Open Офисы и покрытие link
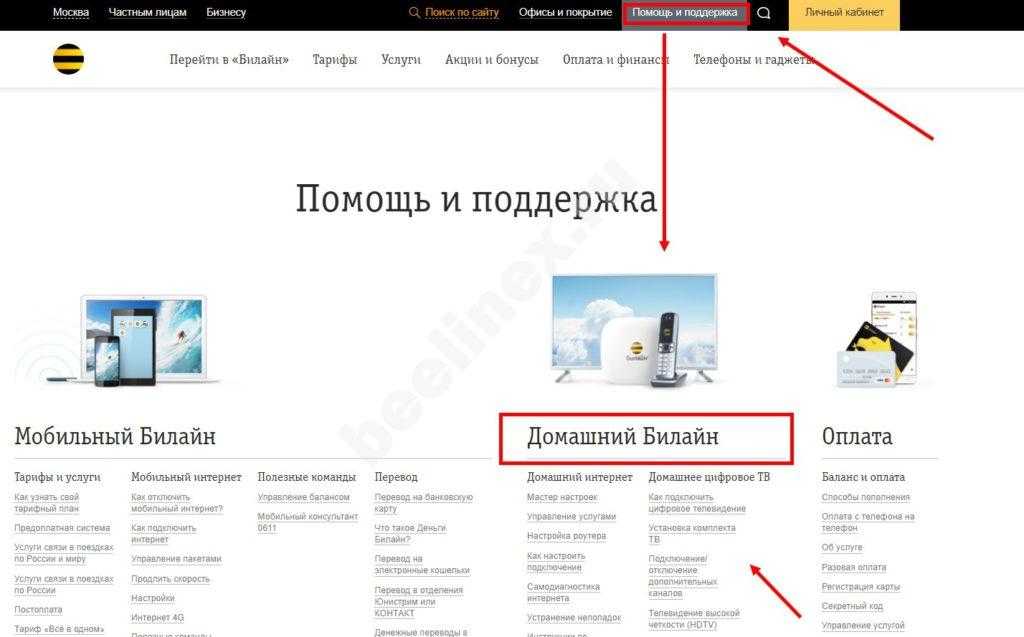This screenshot has width=1024, height=637. [565, 13]
